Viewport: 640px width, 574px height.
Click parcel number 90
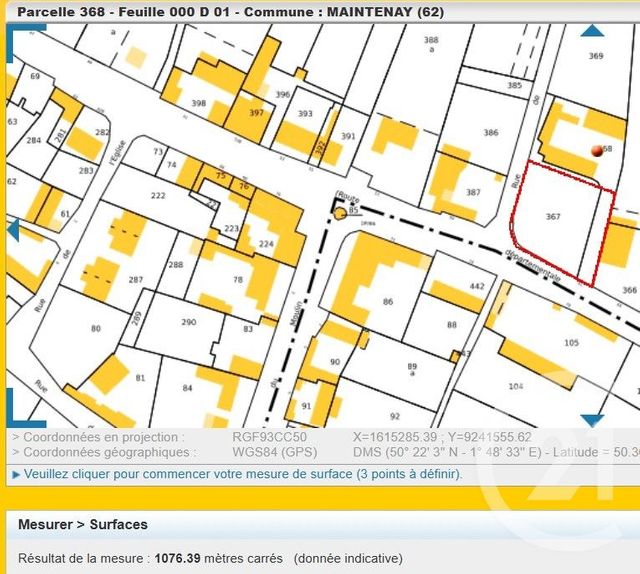coord(335,362)
